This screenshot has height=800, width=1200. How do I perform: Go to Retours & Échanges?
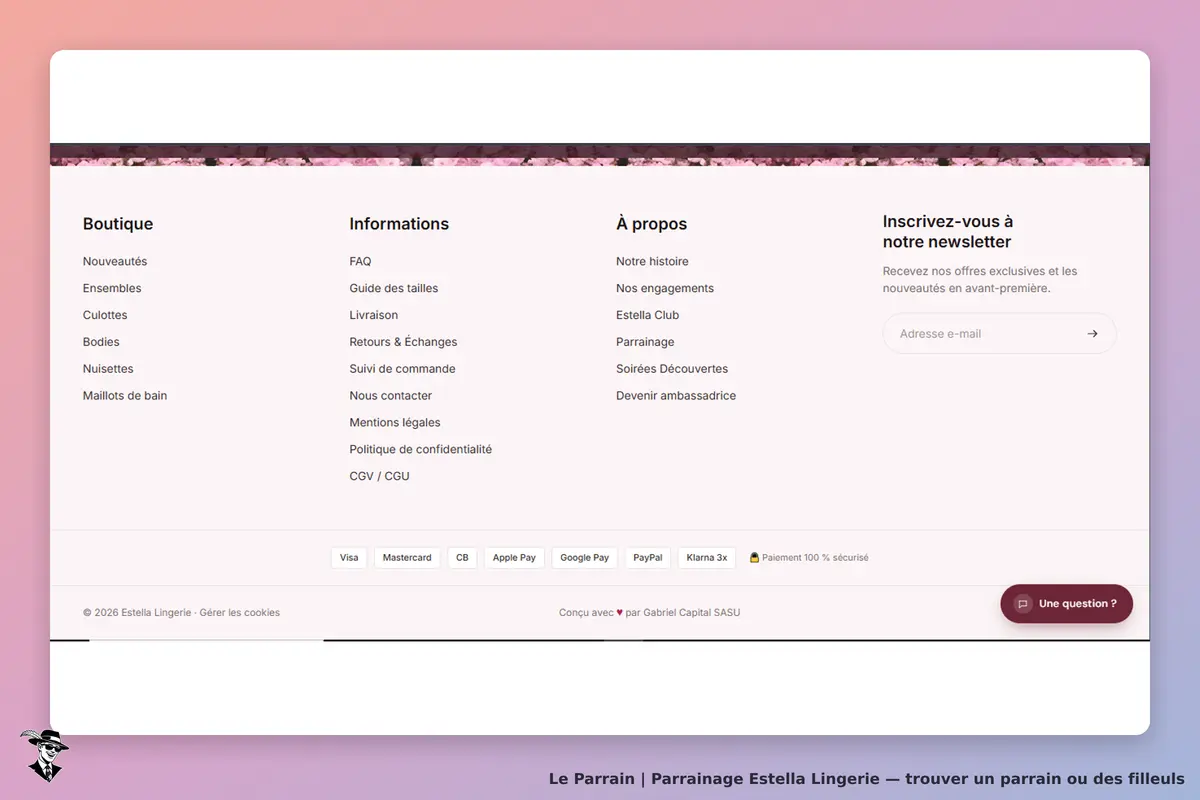click(403, 342)
